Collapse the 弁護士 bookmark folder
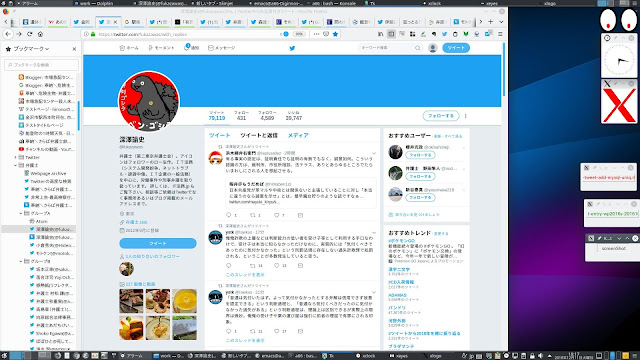The width and height of the screenshot is (640, 360). 16,165
